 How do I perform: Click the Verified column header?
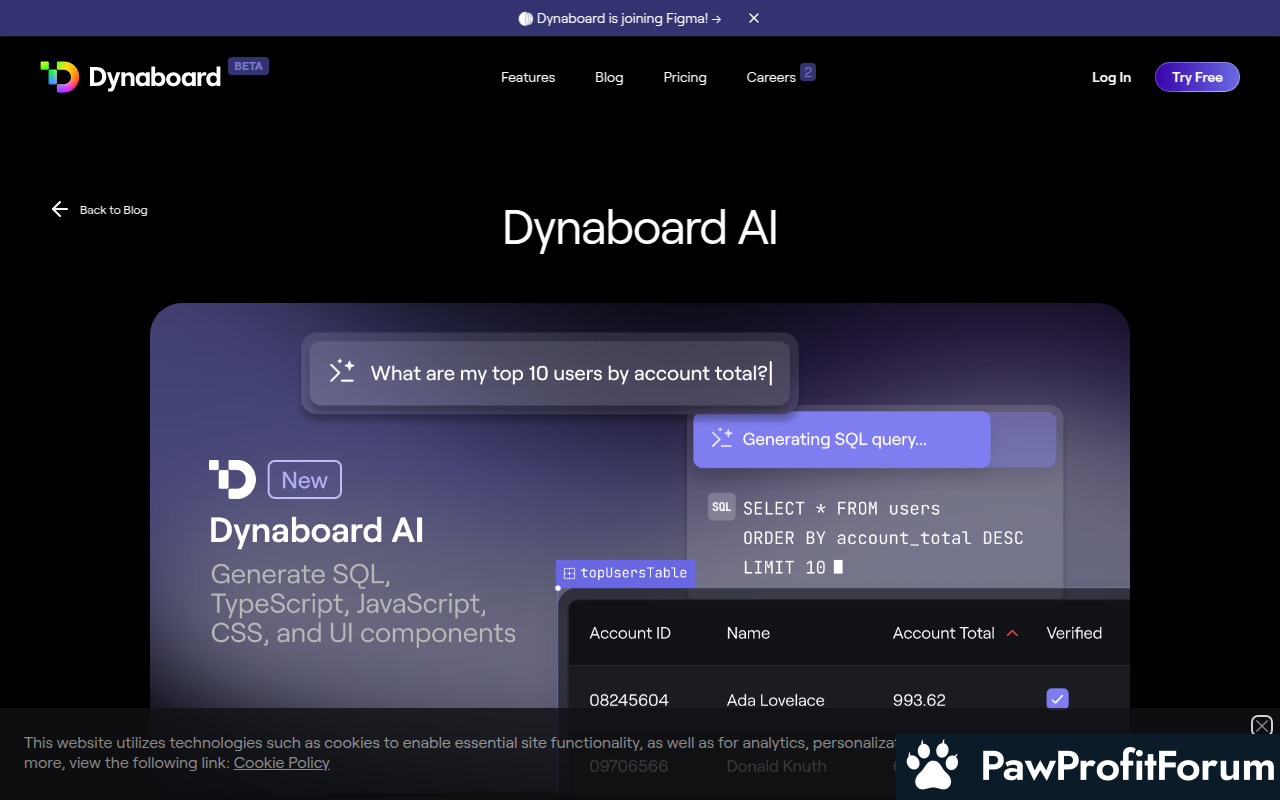(x=1074, y=633)
